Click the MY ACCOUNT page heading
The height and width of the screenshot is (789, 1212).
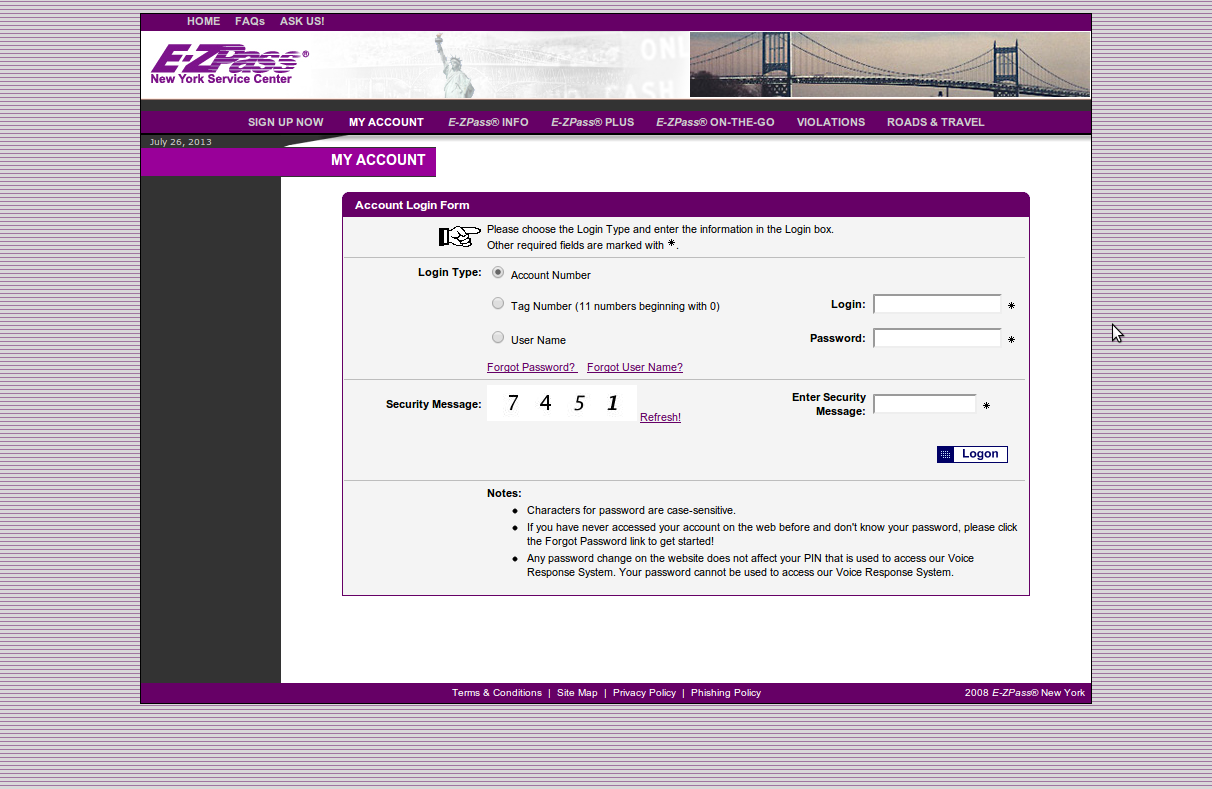tap(378, 160)
